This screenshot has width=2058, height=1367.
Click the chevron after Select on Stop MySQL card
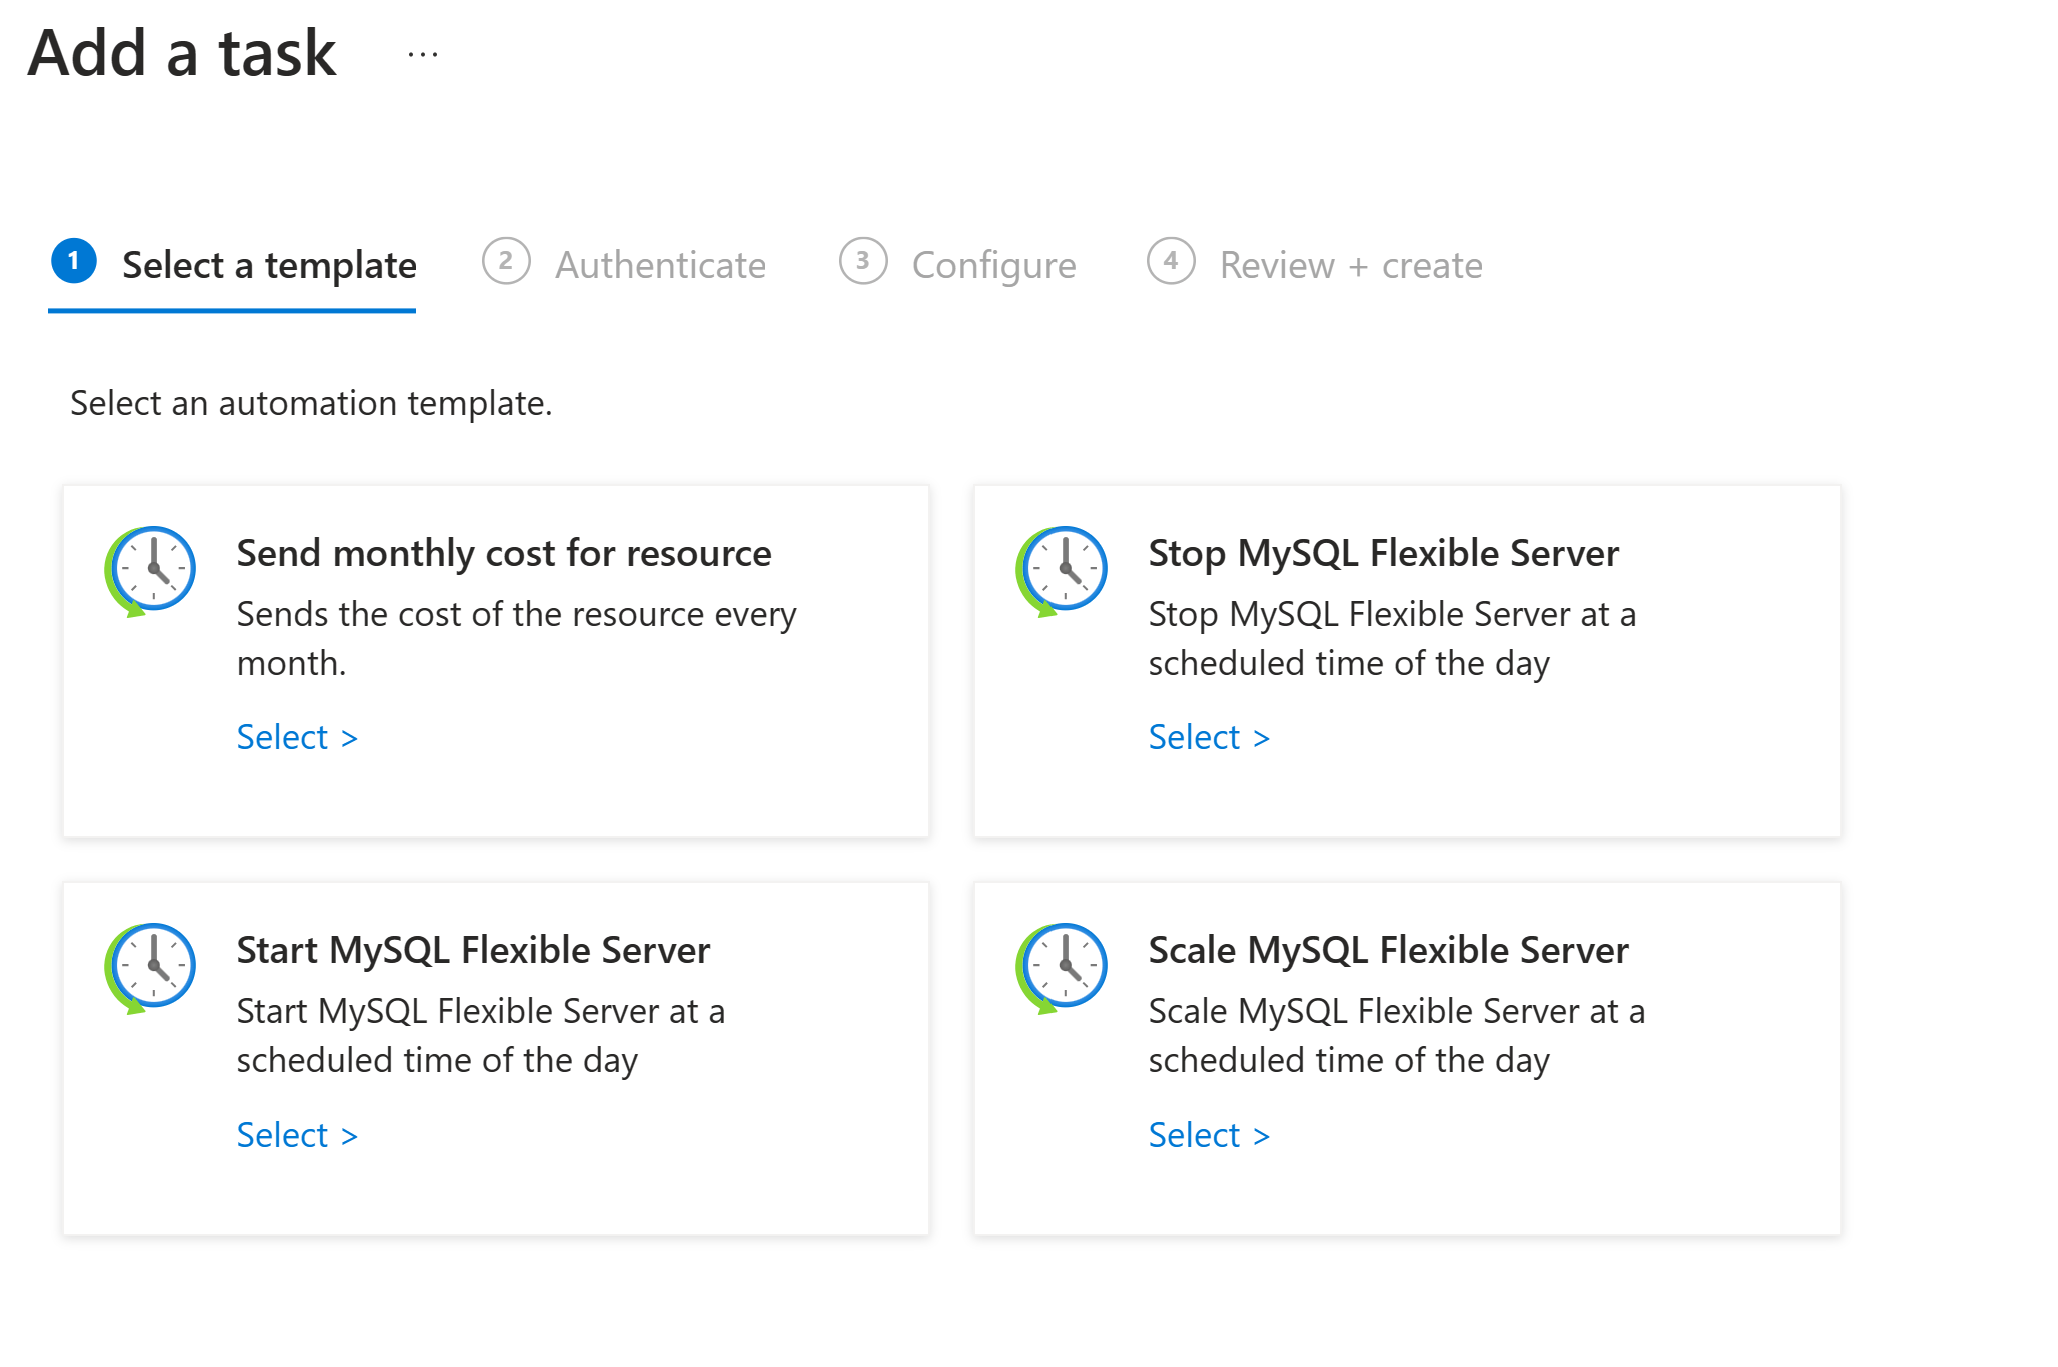point(1261,737)
